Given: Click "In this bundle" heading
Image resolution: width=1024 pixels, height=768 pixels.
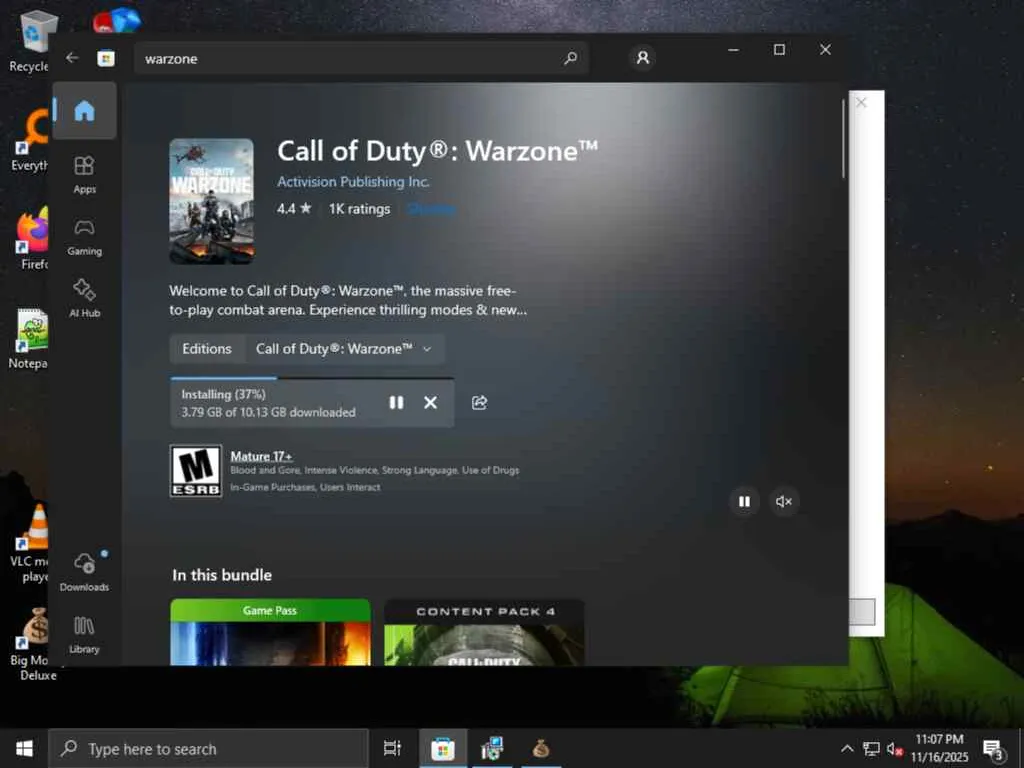Looking at the screenshot, I should click(222, 575).
